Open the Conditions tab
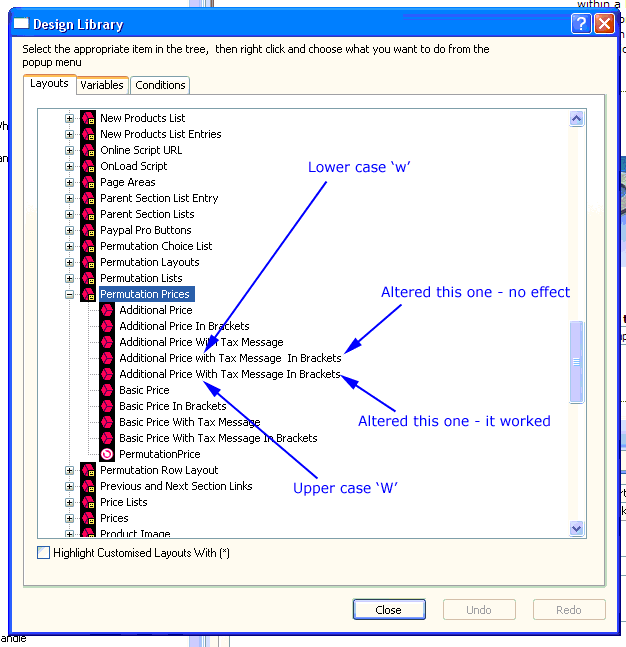Viewport: 626px width, 647px height. click(x=160, y=85)
